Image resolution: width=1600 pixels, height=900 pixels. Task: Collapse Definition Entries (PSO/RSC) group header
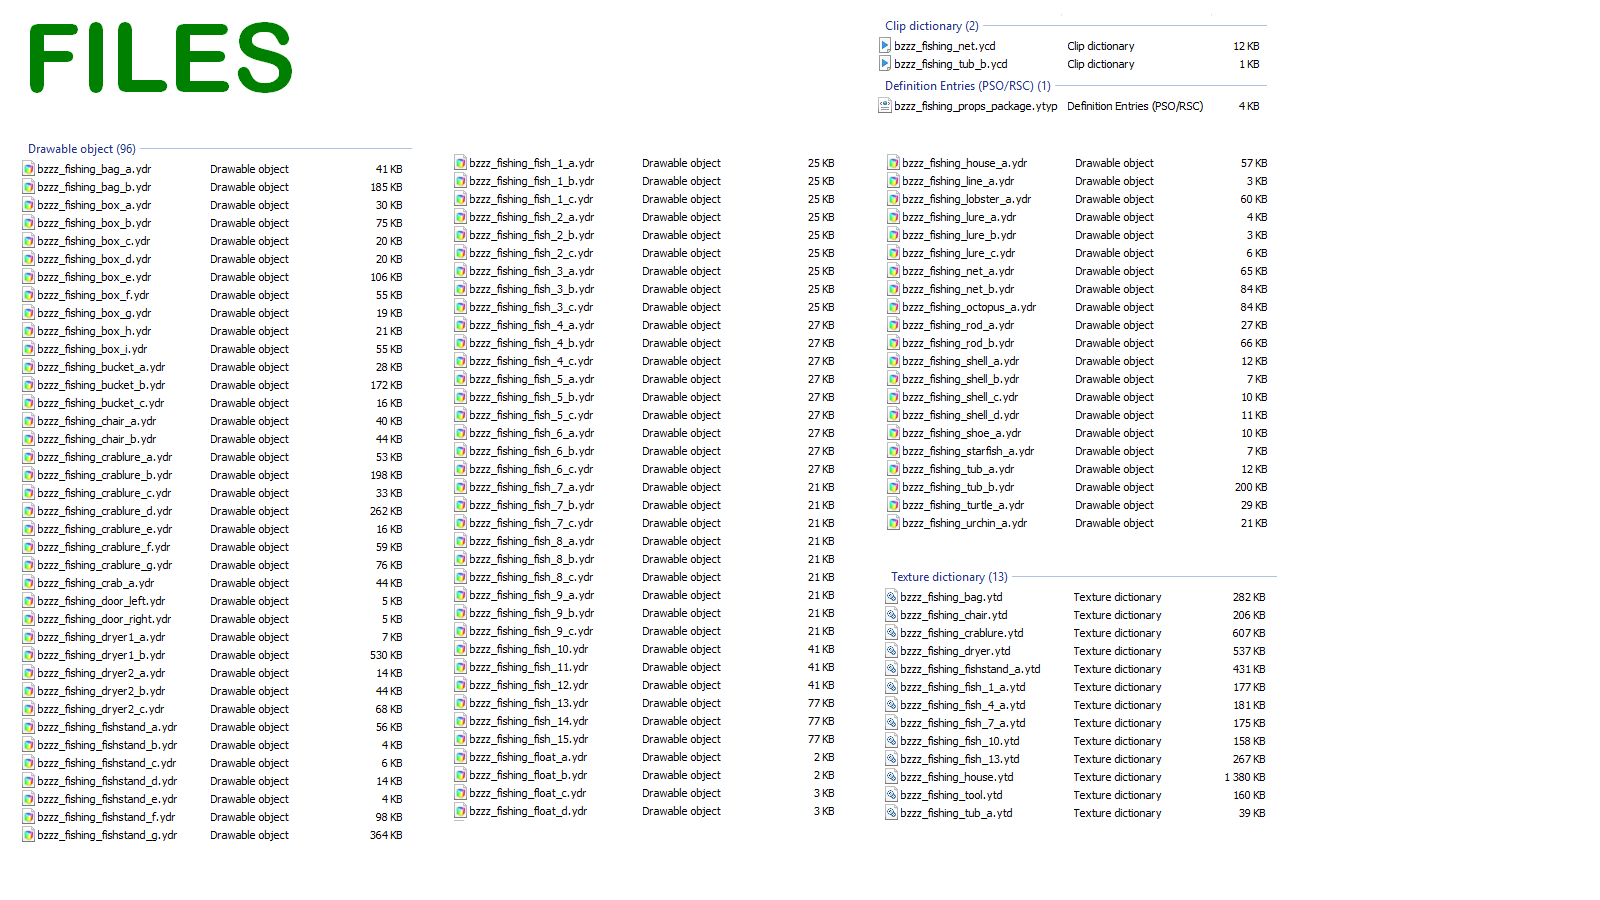[967, 86]
